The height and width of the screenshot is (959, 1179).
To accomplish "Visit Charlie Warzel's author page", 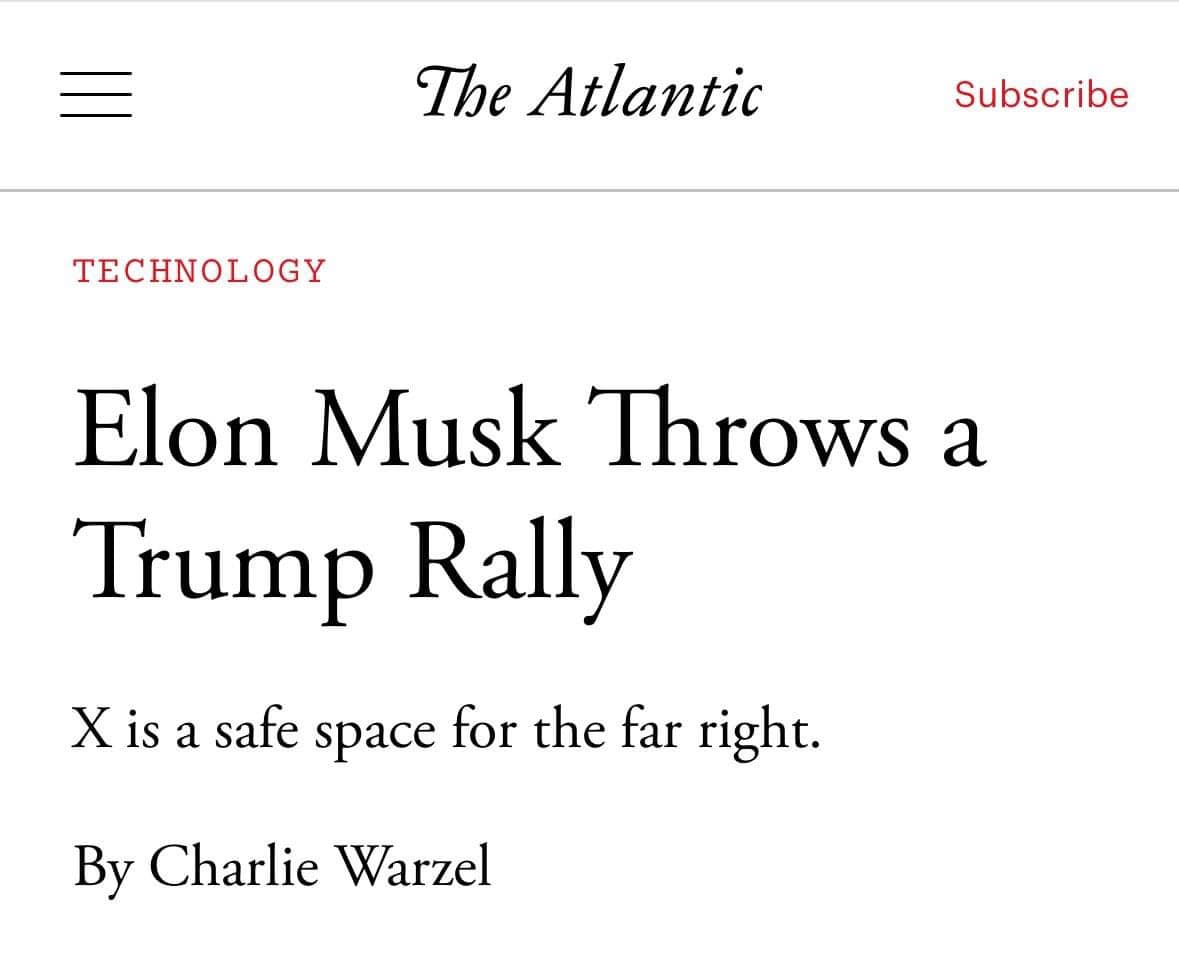I will (320, 866).
